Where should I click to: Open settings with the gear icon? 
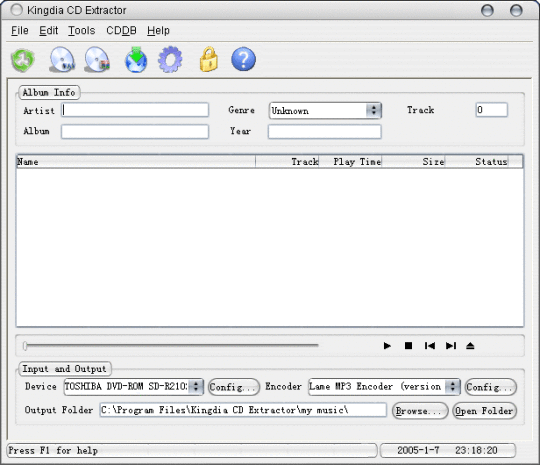pos(170,59)
